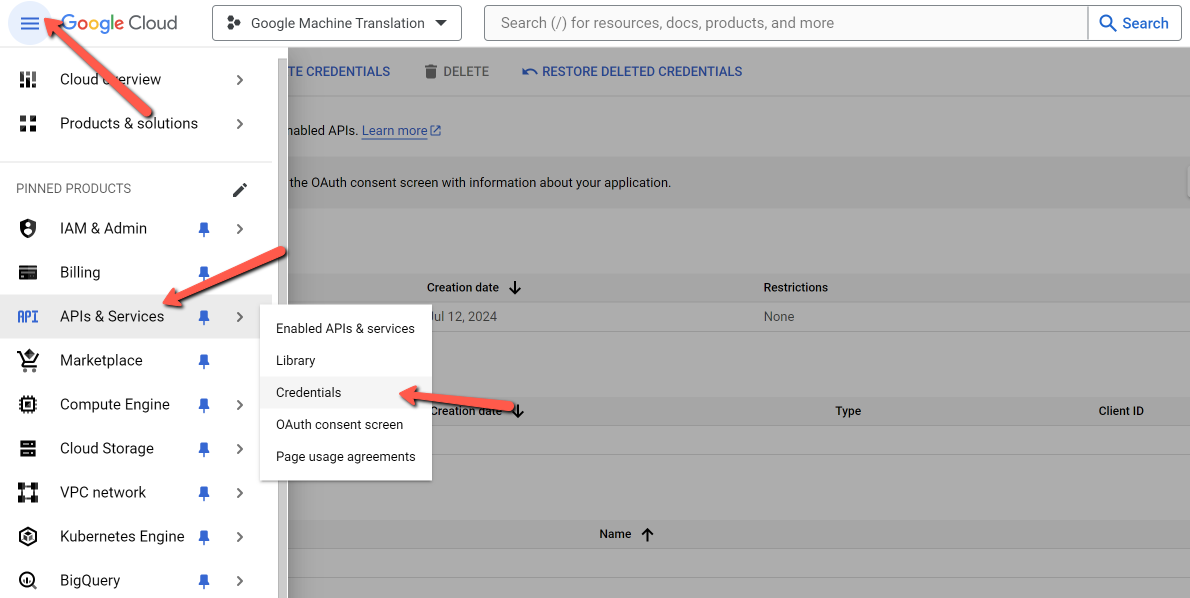Click the edit pinned products pencil icon
The height and width of the screenshot is (598, 1190).
pyautogui.click(x=240, y=190)
